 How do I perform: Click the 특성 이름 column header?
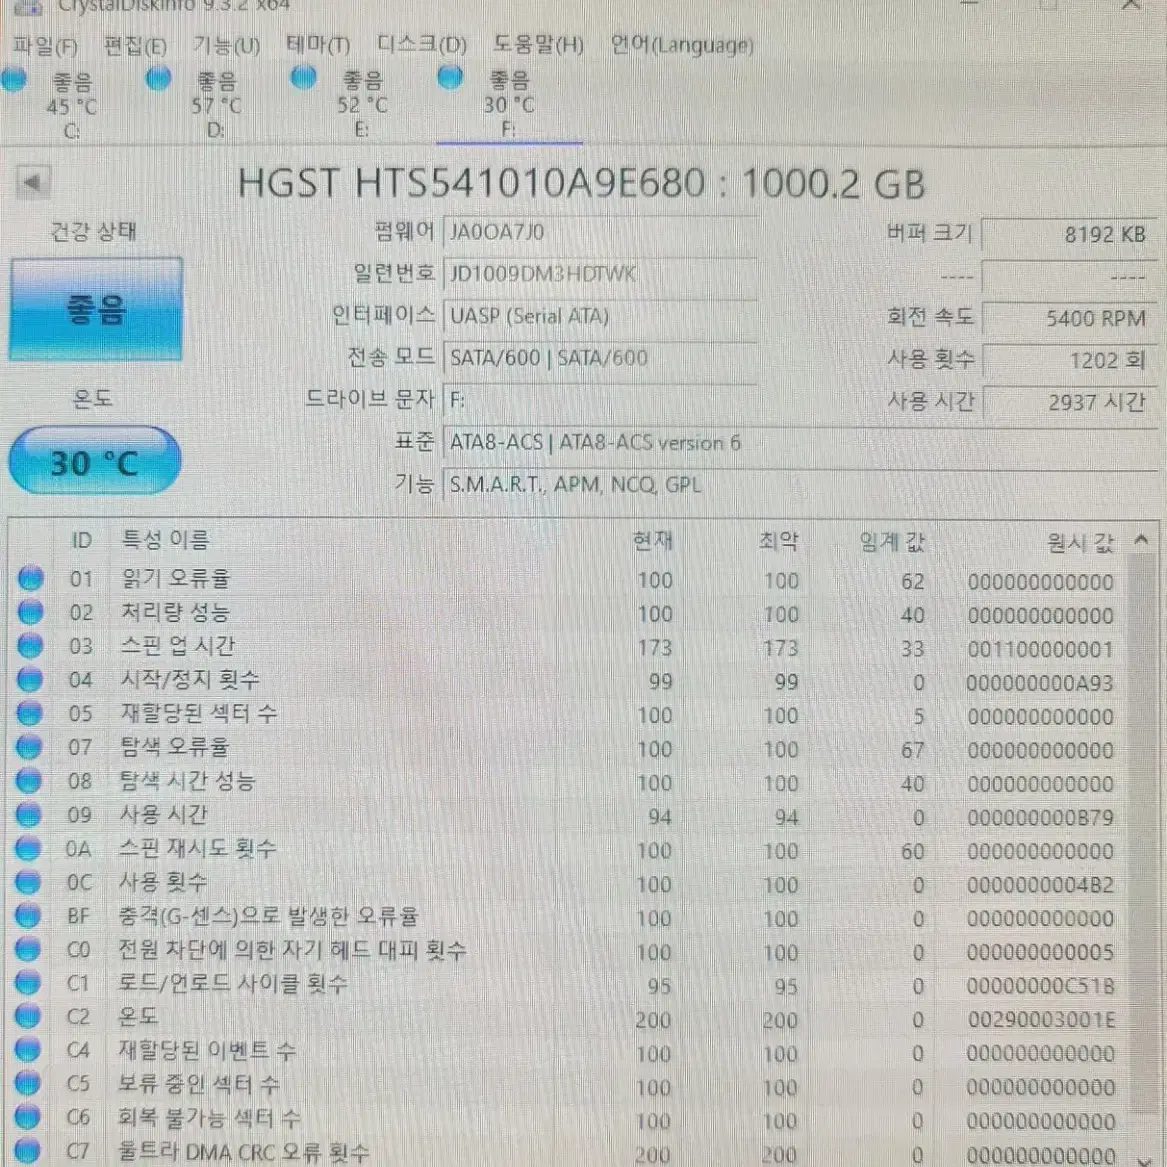(x=165, y=539)
